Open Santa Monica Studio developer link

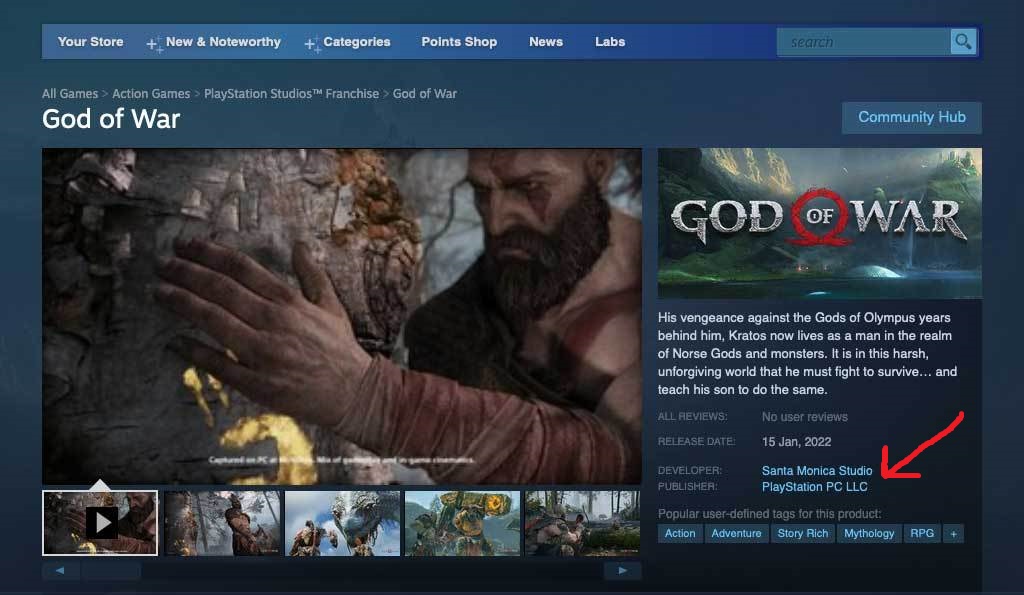pos(817,470)
